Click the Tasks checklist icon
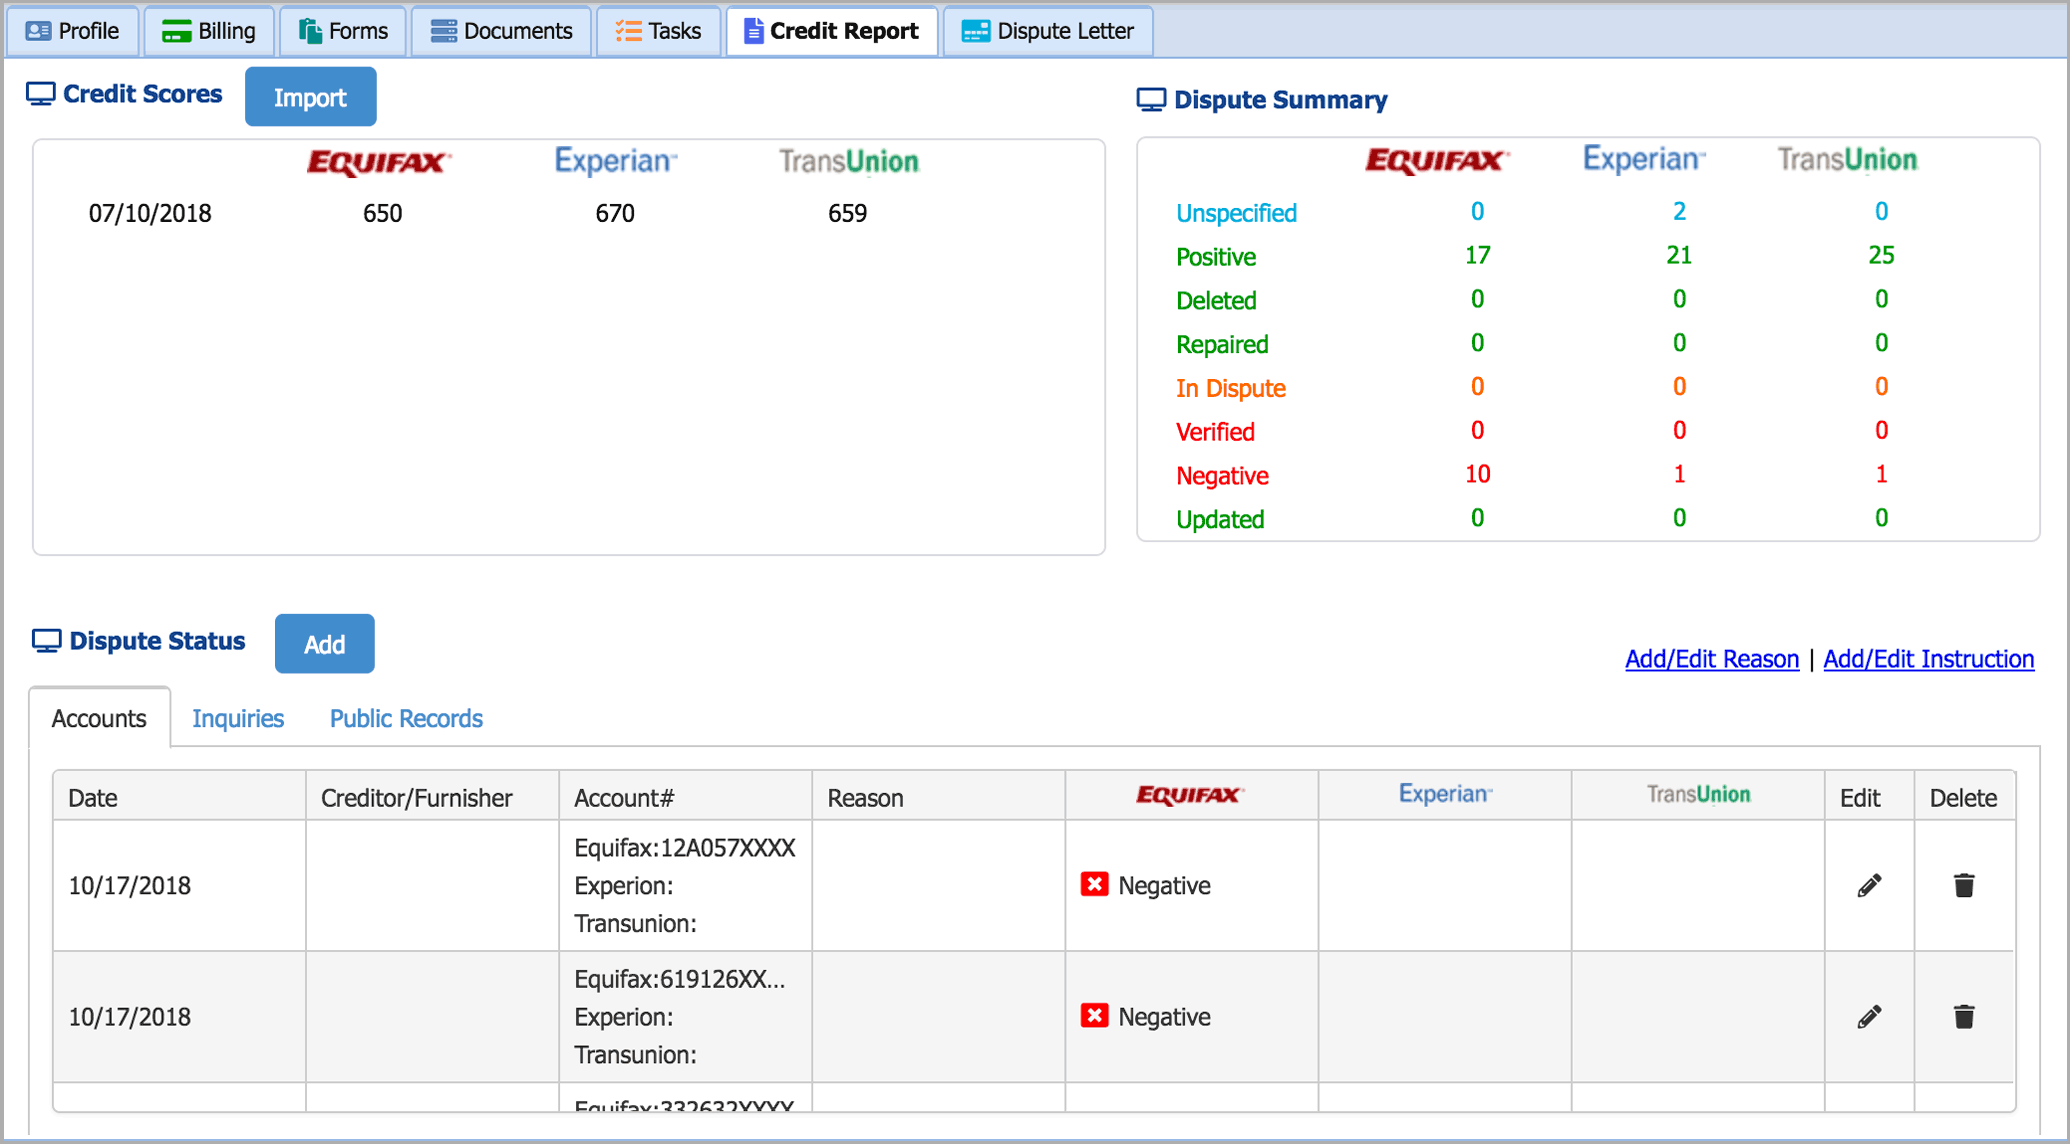The width and height of the screenshot is (2070, 1144). 630,30
